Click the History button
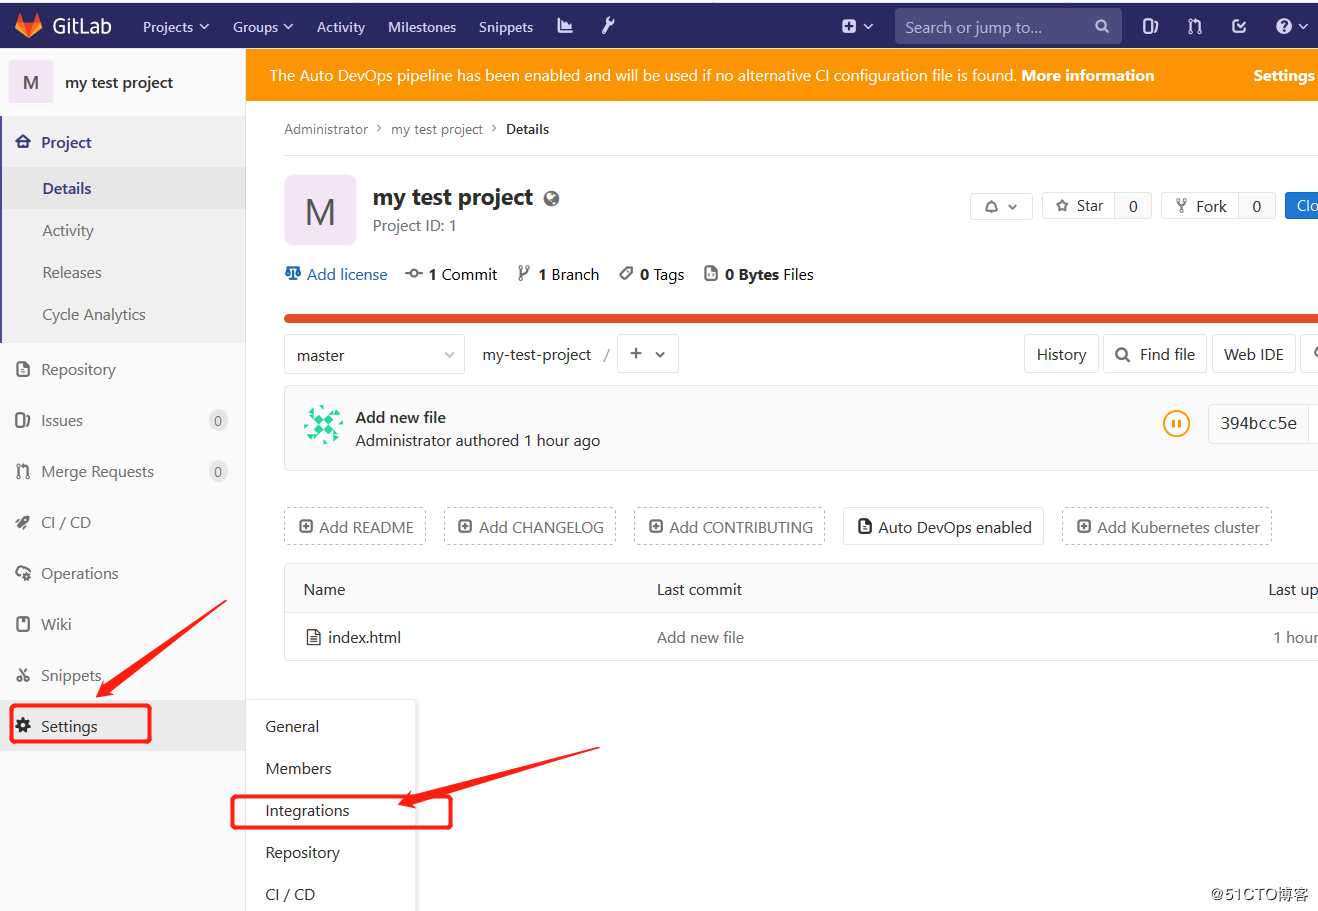 1061,354
